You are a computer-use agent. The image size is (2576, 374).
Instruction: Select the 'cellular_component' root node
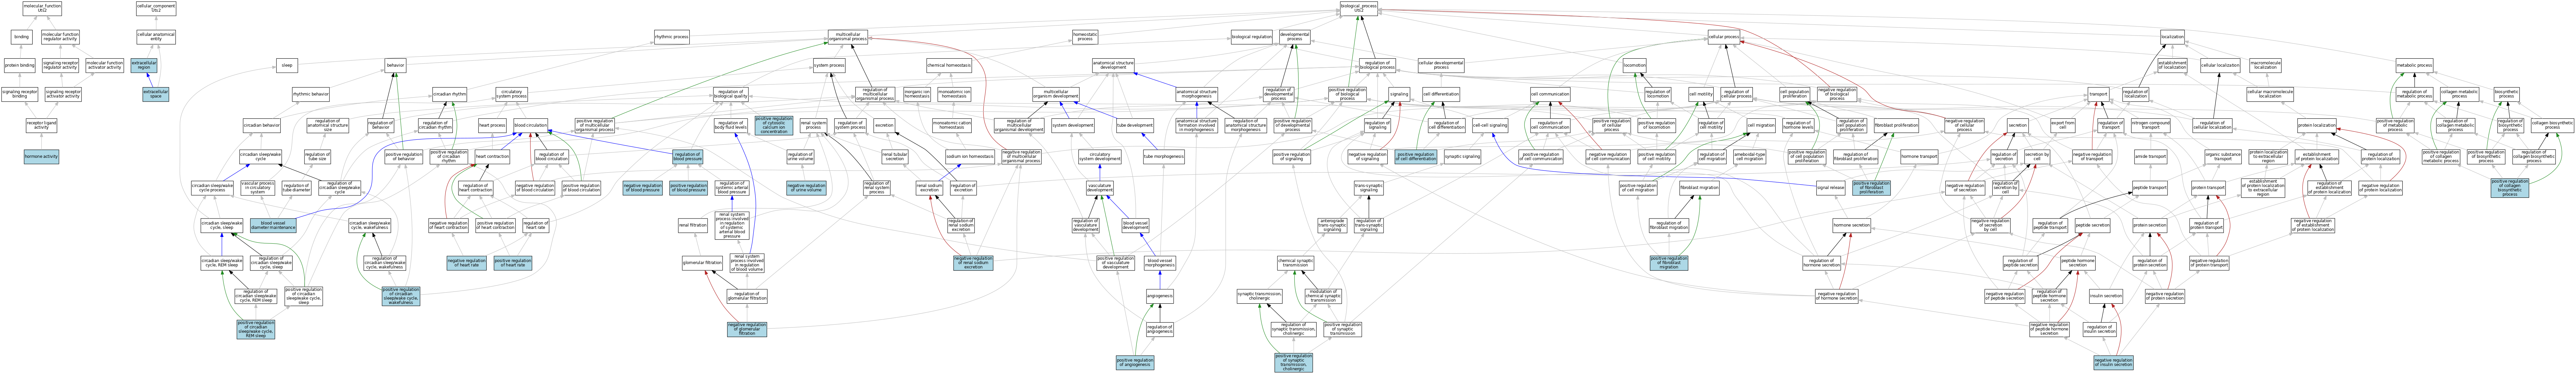click(x=156, y=8)
